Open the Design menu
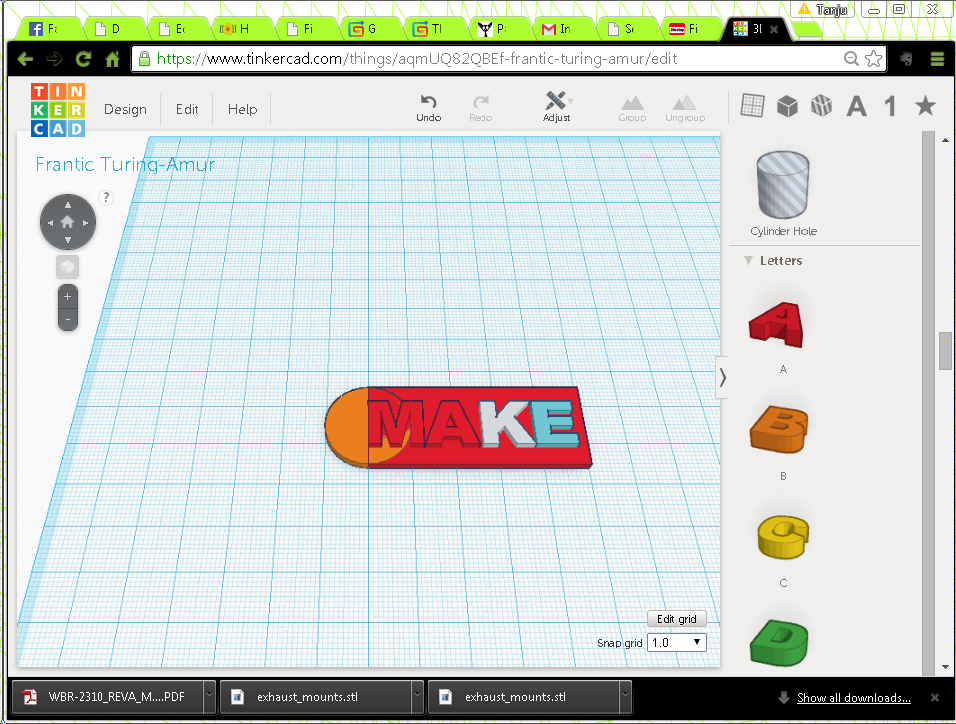Image resolution: width=956 pixels, height=724 pixels. 125,110
